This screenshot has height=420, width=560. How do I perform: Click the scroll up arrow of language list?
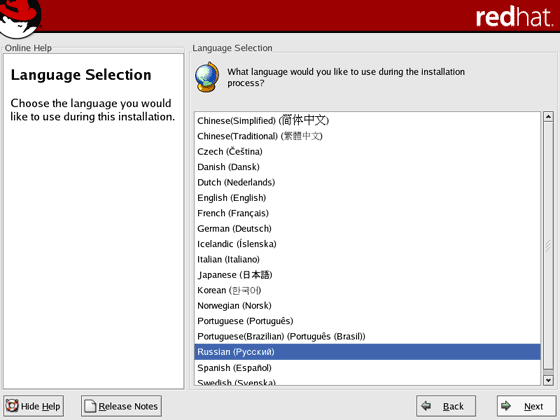(x=548, y=117)
